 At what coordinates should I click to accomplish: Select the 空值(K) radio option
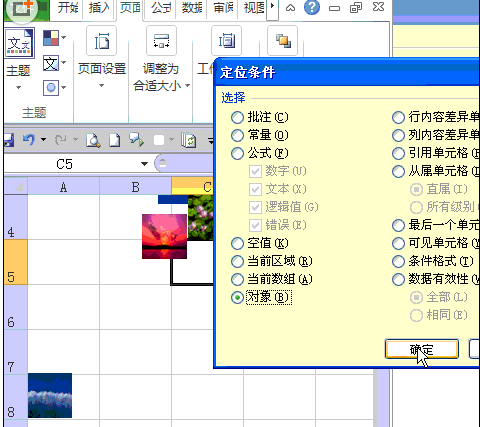click(237, 243)
